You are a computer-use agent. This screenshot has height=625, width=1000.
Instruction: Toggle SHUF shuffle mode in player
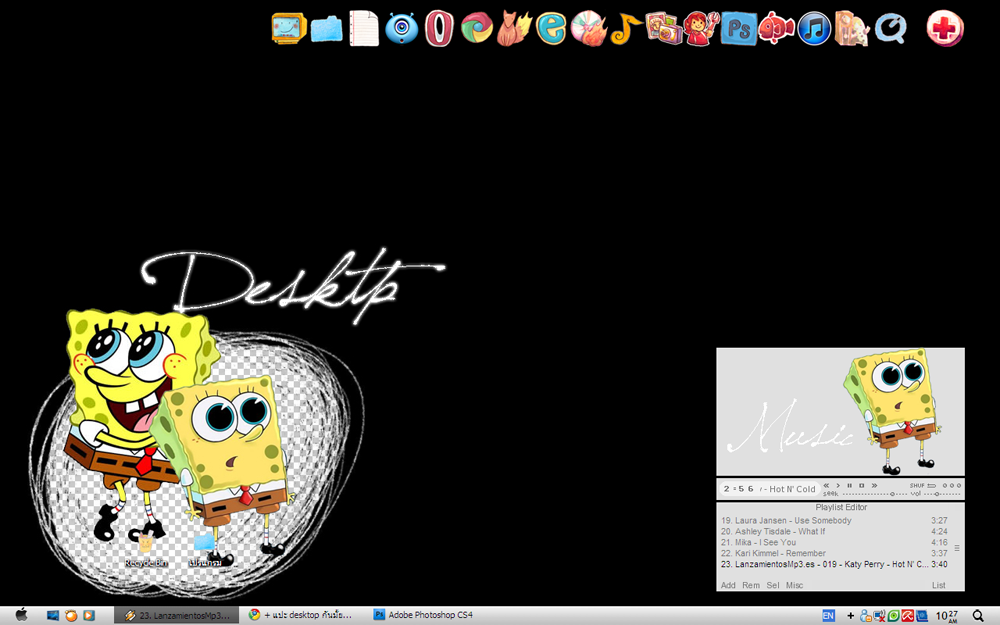click(x=917, y=485)
